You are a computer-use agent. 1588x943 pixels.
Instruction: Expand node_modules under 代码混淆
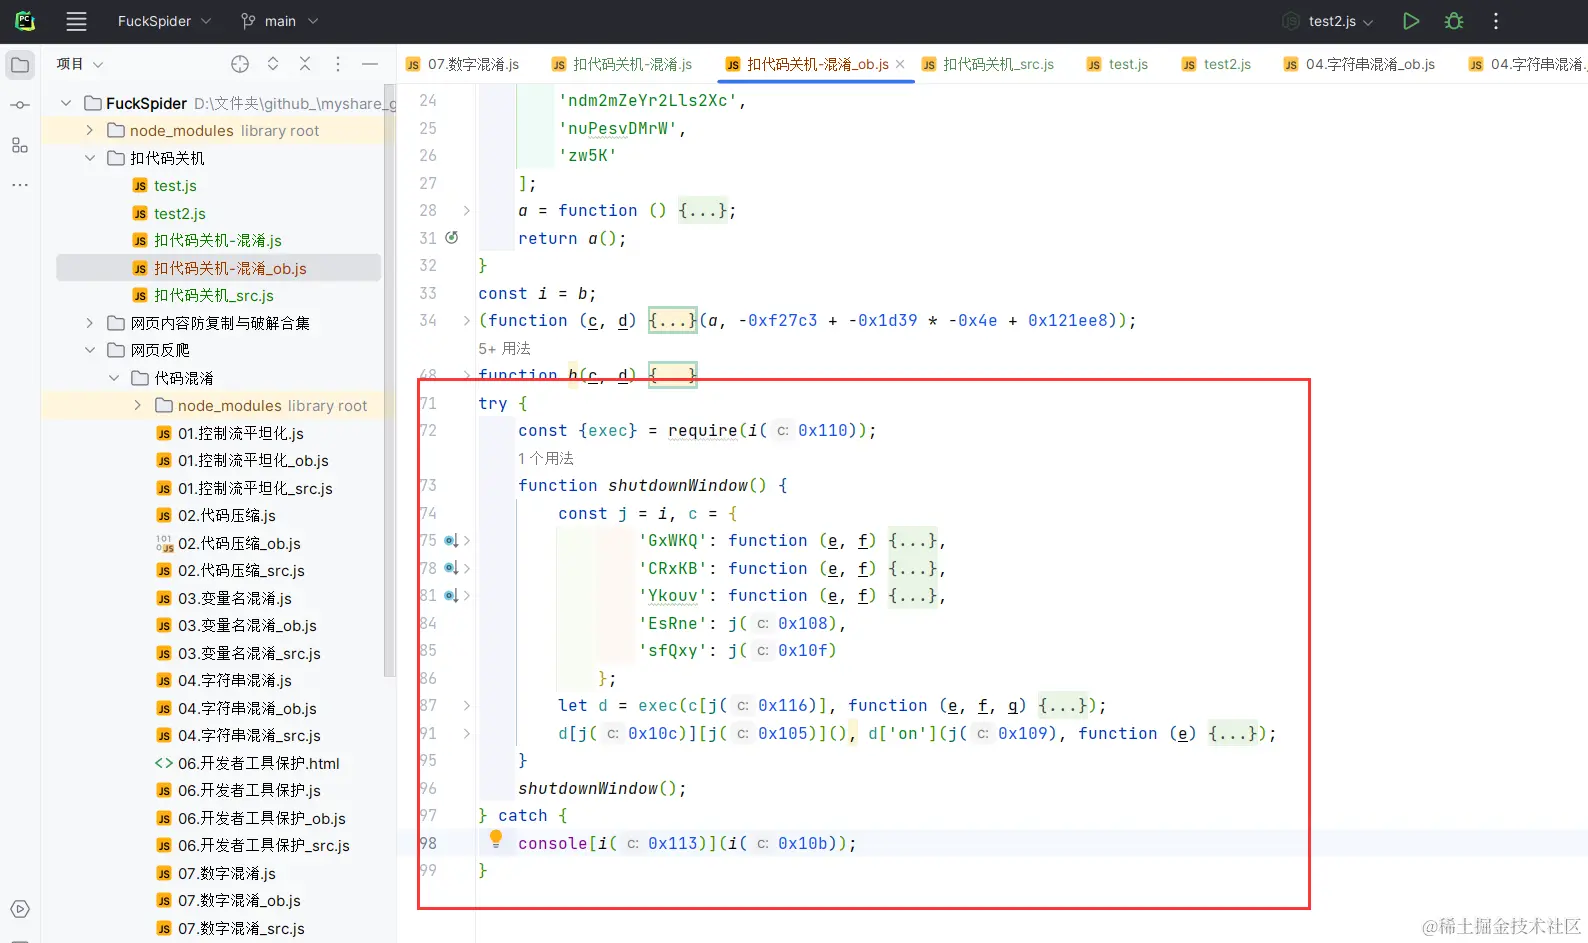138,406
